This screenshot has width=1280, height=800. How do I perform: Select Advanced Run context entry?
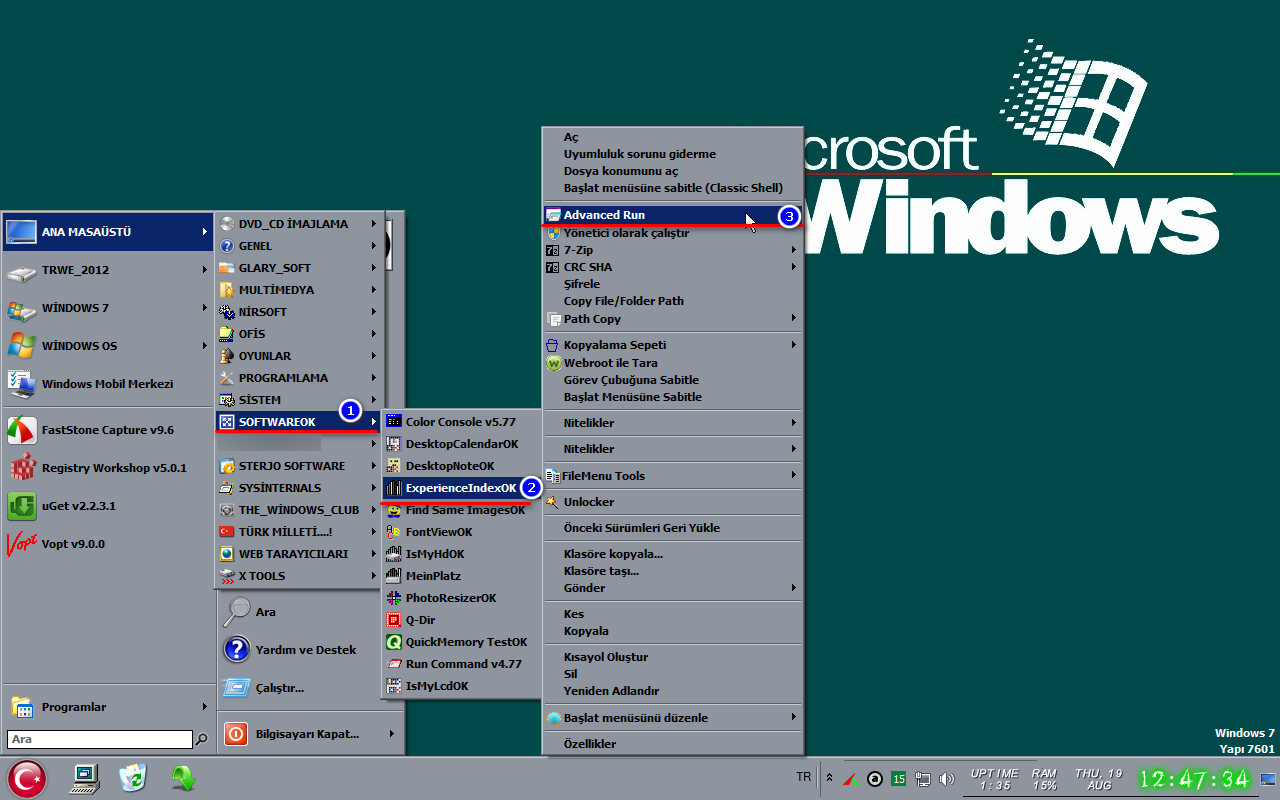click(673, 215)
